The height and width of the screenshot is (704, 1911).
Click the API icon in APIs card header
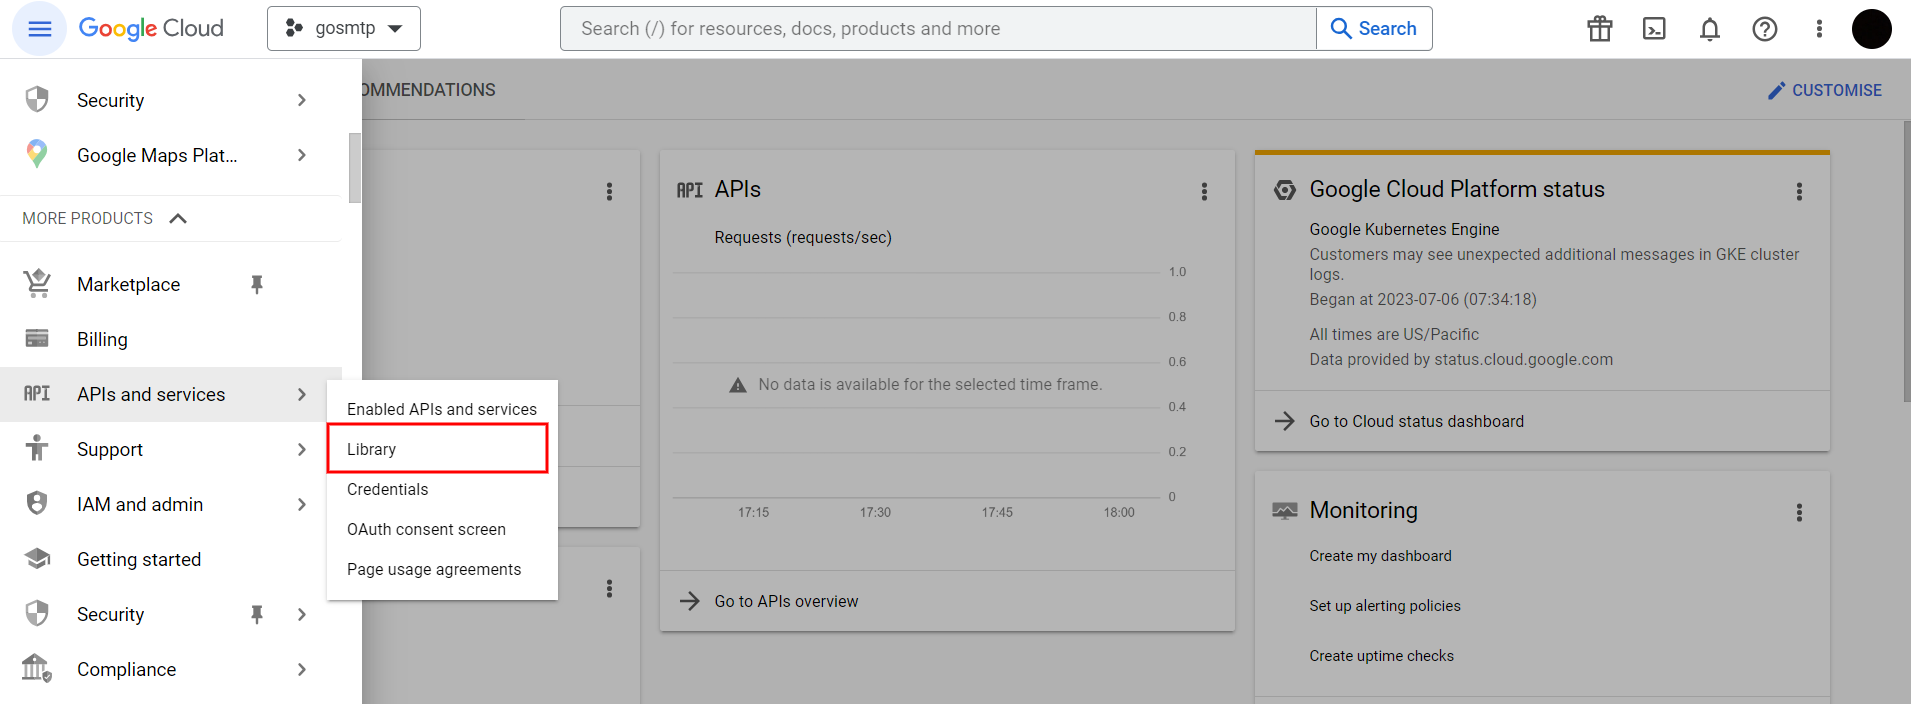(690, 190)
